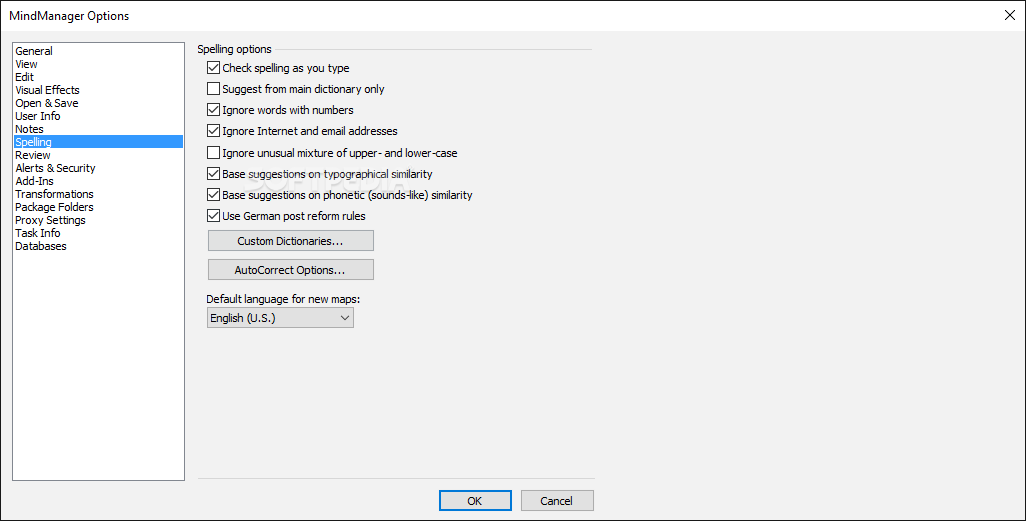
Task: Open the Open & Save section
Action: pyautogui.click(x=46, y=103)
